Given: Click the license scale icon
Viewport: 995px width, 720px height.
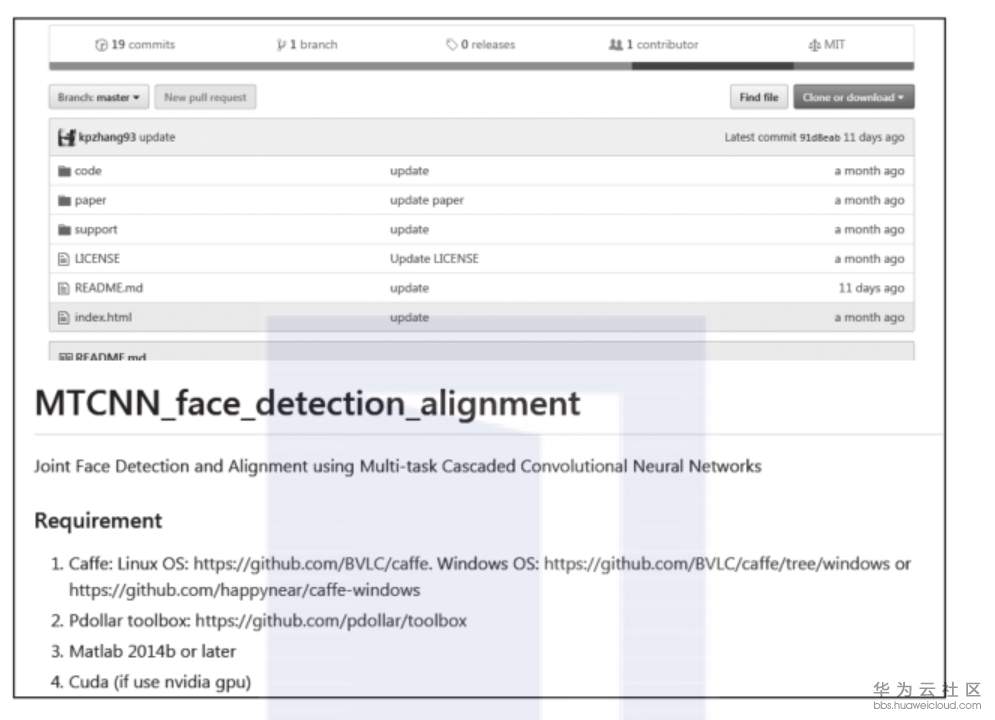Looking at the screenshot, I should tap(814, 45).
